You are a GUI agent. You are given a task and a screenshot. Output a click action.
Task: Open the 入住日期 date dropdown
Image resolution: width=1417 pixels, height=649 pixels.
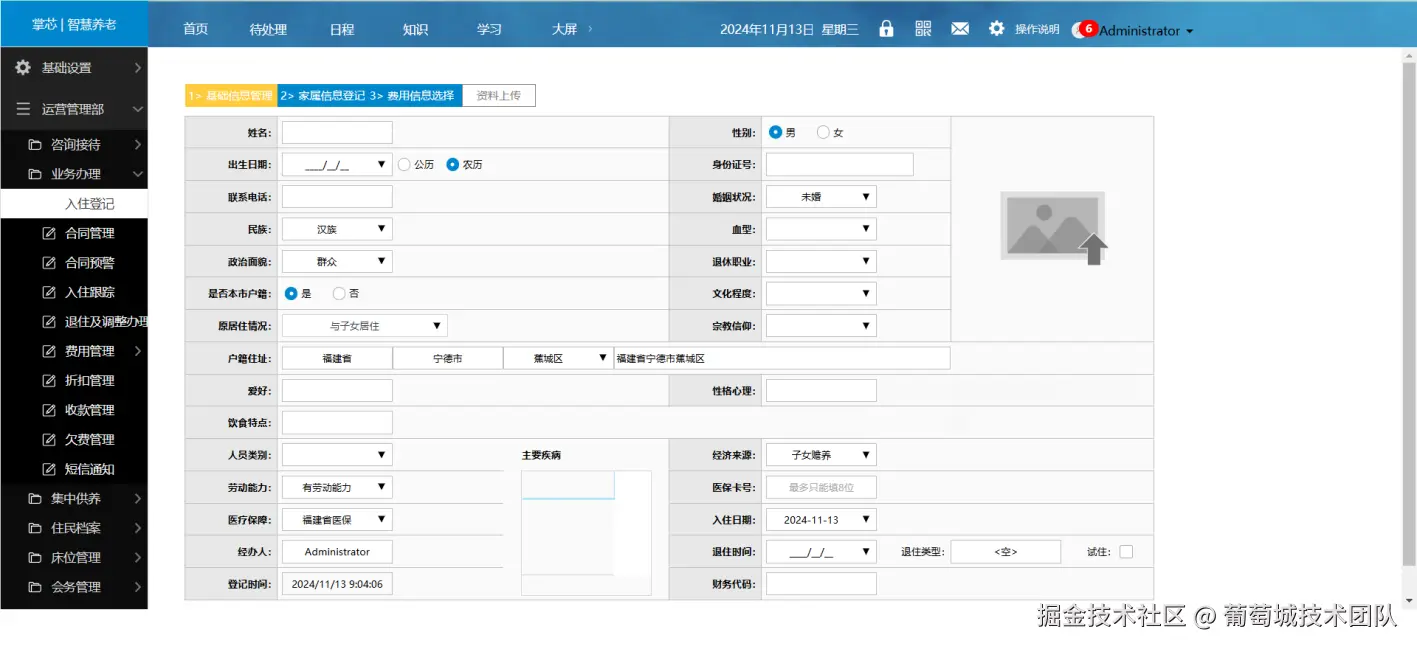866,519
